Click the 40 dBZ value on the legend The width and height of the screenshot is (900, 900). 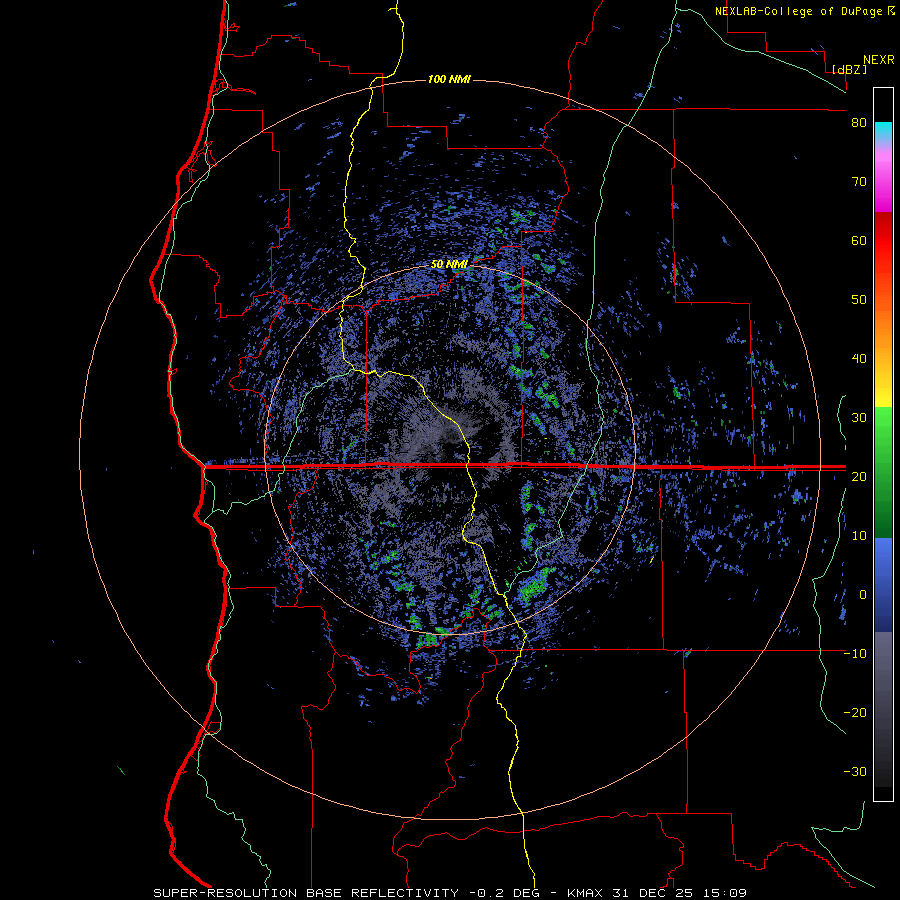click(859, 359)
